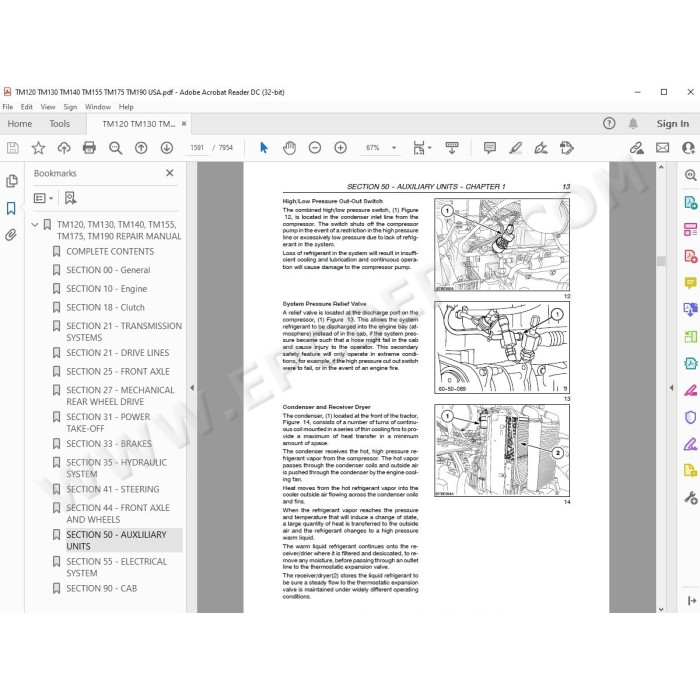This screenshot has height=700, width=700.
Task: Click the stamp tool icon
Action: [x=567, y=148]
